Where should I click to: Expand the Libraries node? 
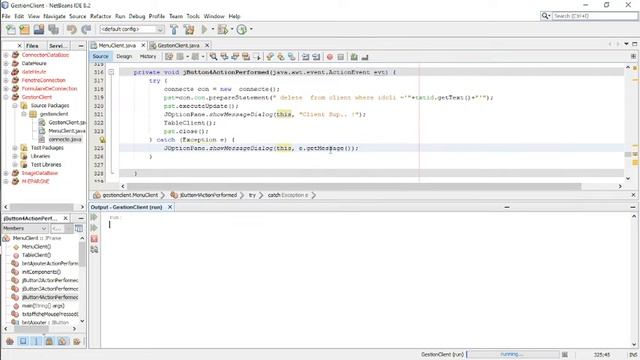15,156
